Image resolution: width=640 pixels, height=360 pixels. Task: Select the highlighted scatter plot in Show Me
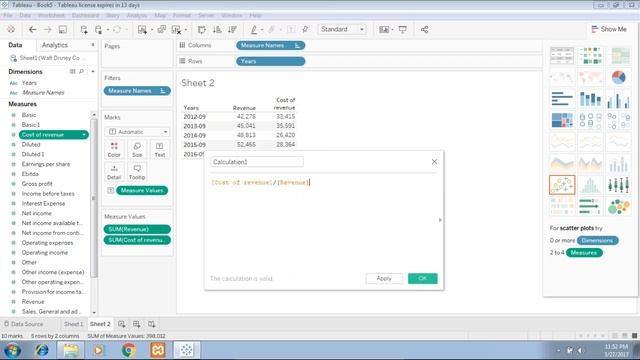(x=562, y=185)
